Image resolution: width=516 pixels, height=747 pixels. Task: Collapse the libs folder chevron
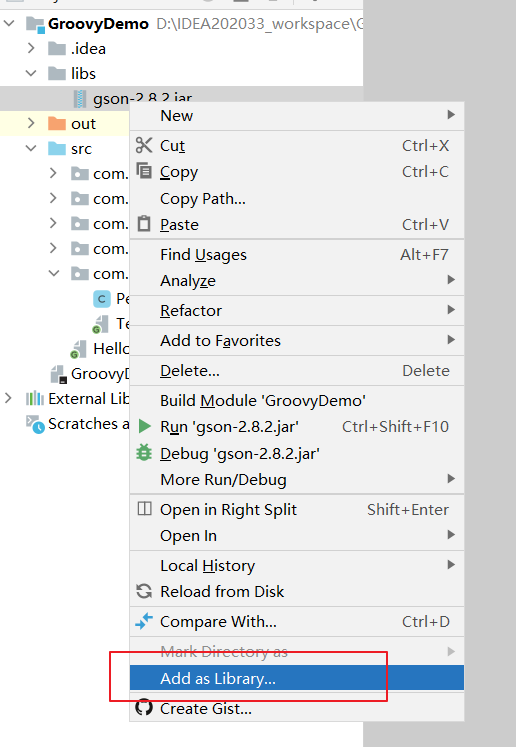click(31, 73)
